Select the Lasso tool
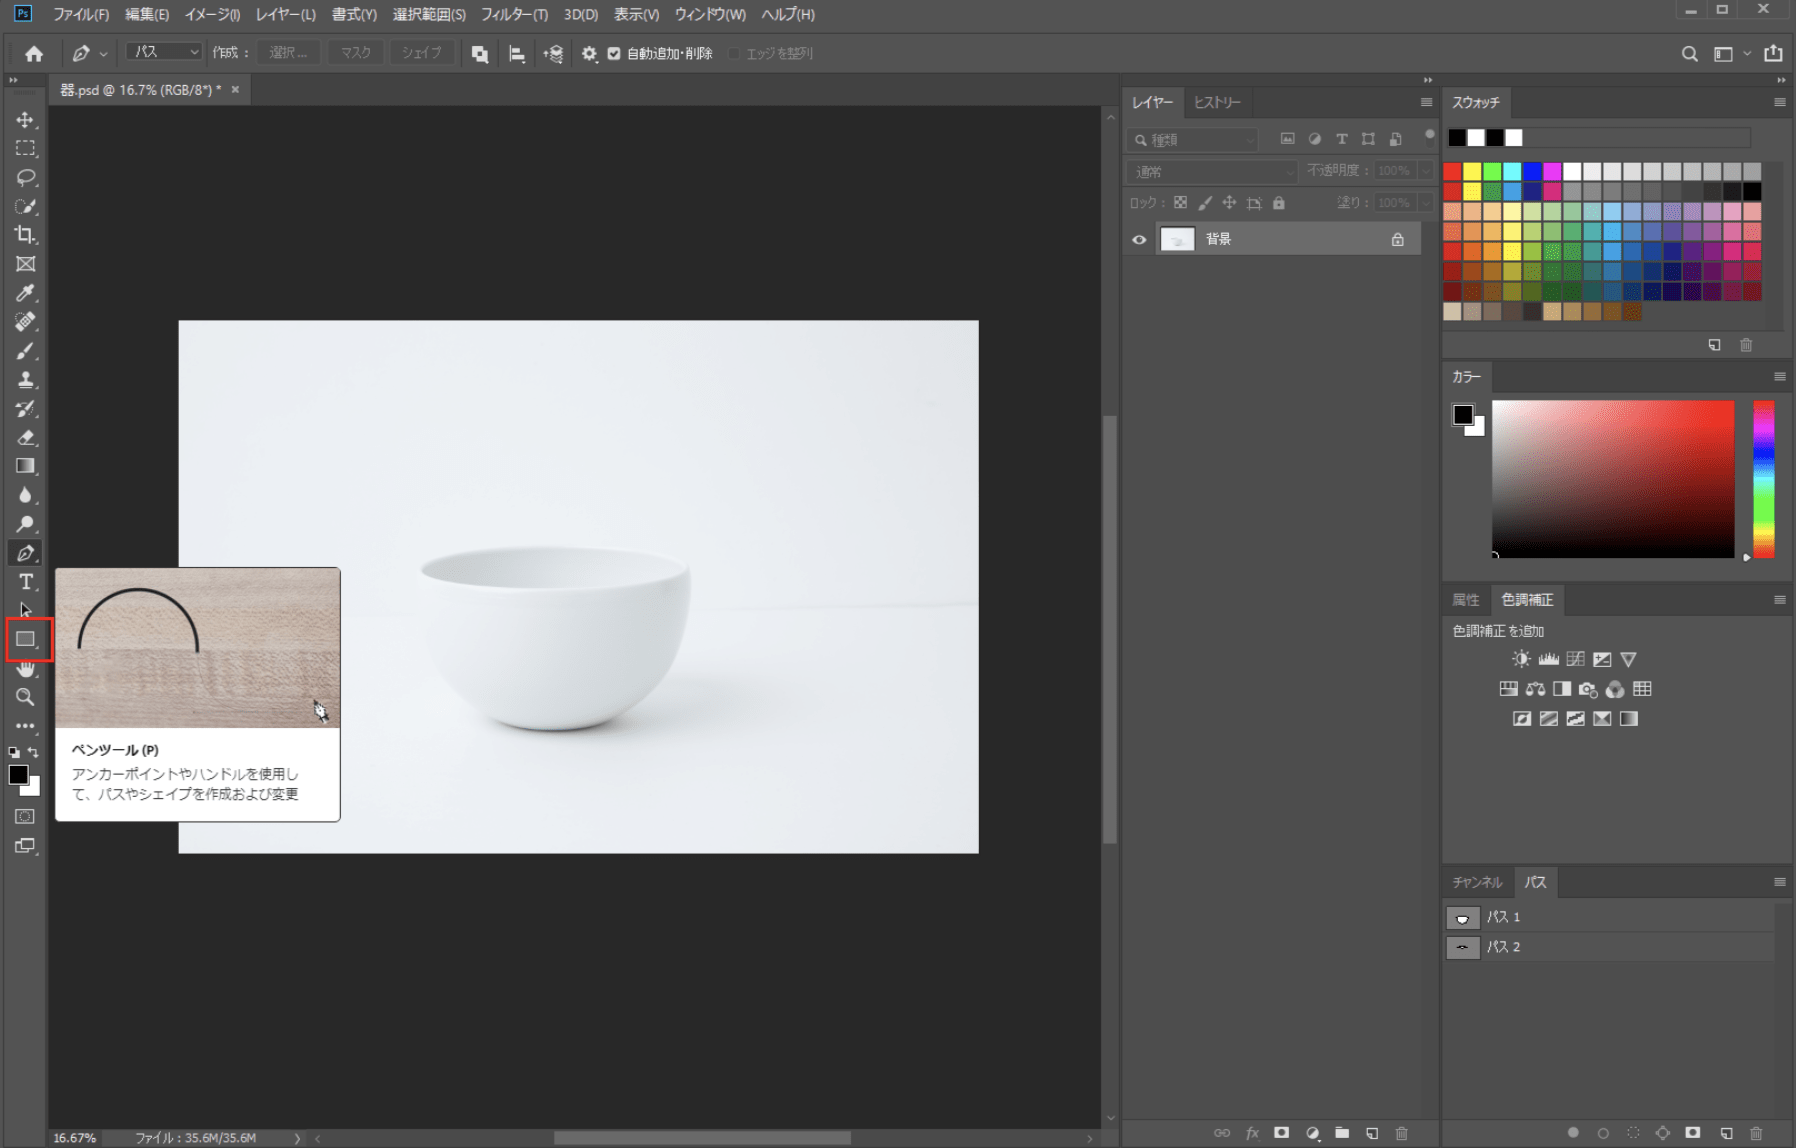The image size is (1796, 1148). pos(25,177)
